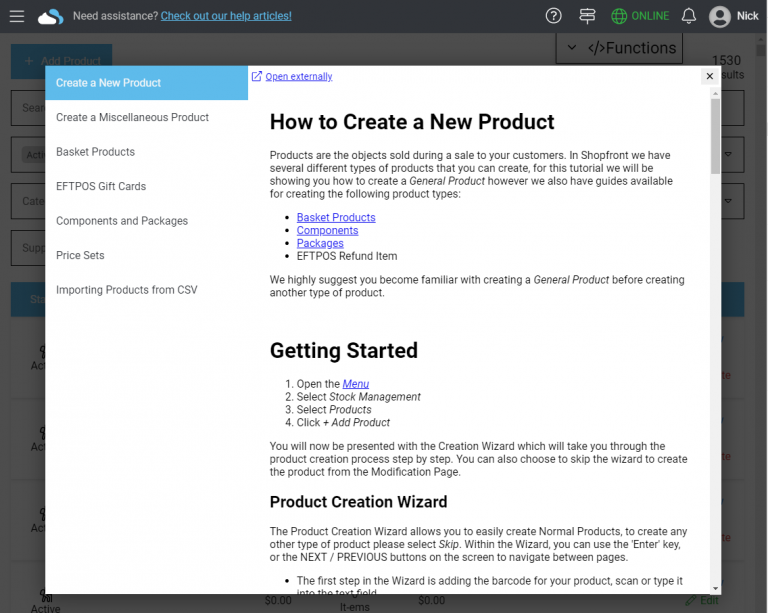Image resolution: width=768 pixels, height=613 pixels.
Task: Open the notifications bell
Action: (689, 16)
